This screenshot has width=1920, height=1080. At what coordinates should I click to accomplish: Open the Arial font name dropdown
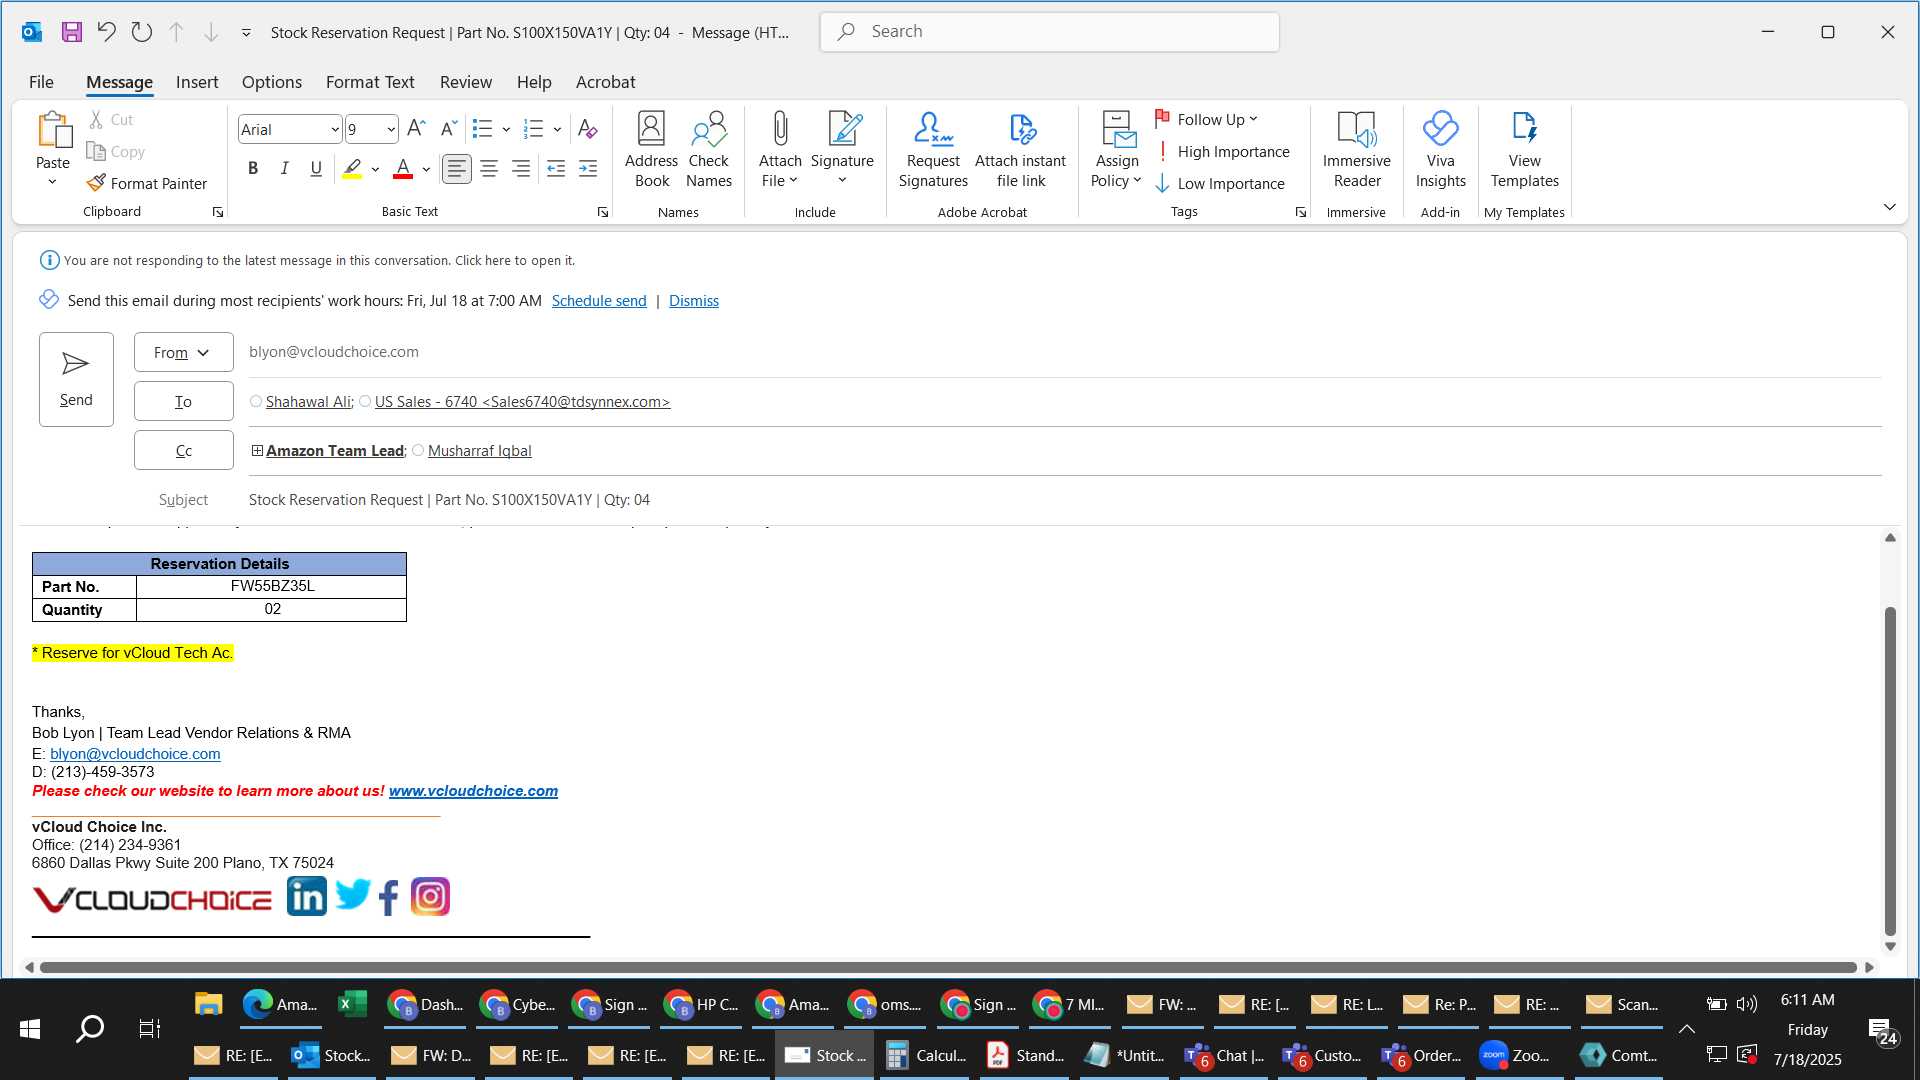pyautogui.click(x=334, y=130)
